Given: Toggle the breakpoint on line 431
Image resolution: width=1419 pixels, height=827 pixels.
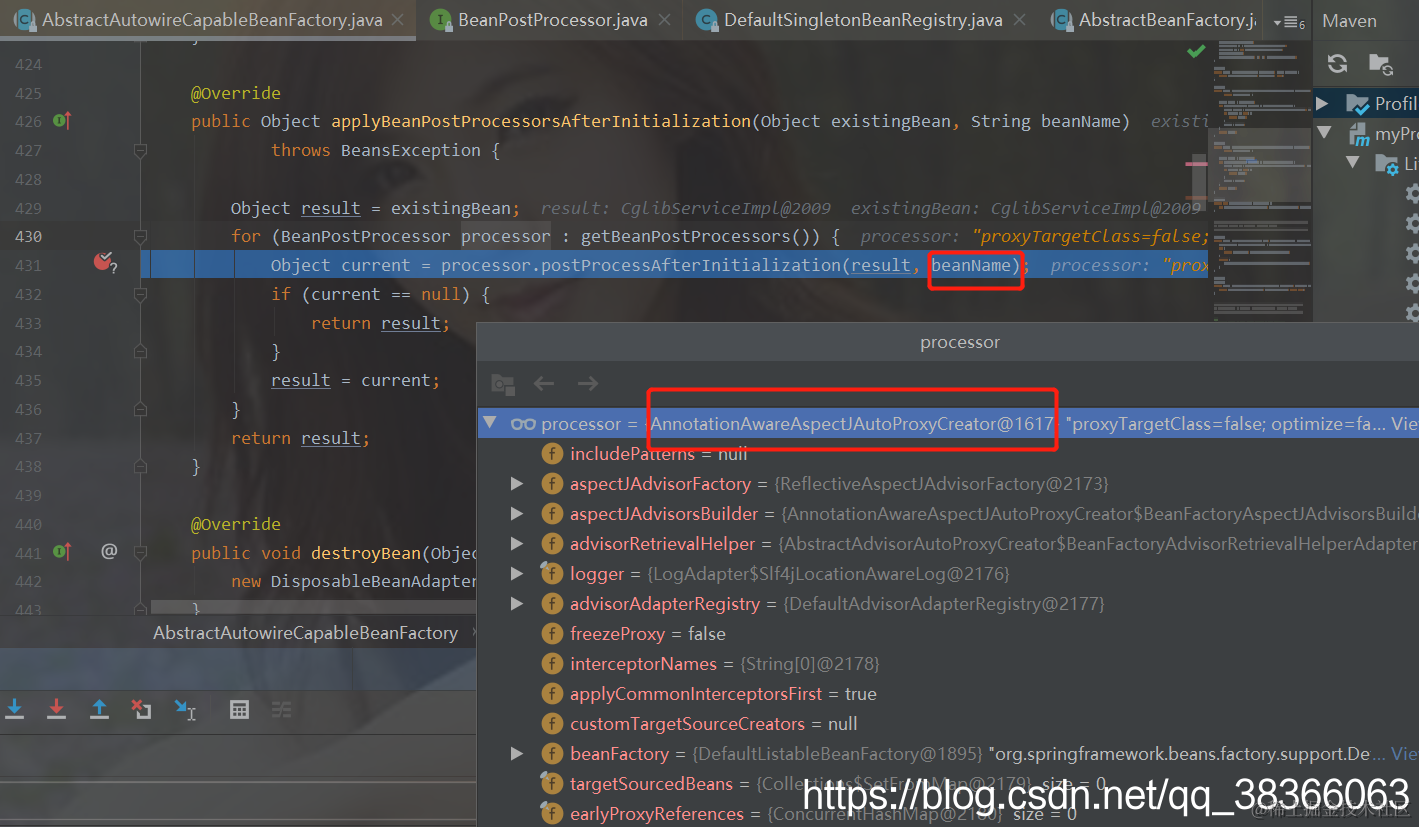Looking at the screenshot, I should [x=104, y=262].
